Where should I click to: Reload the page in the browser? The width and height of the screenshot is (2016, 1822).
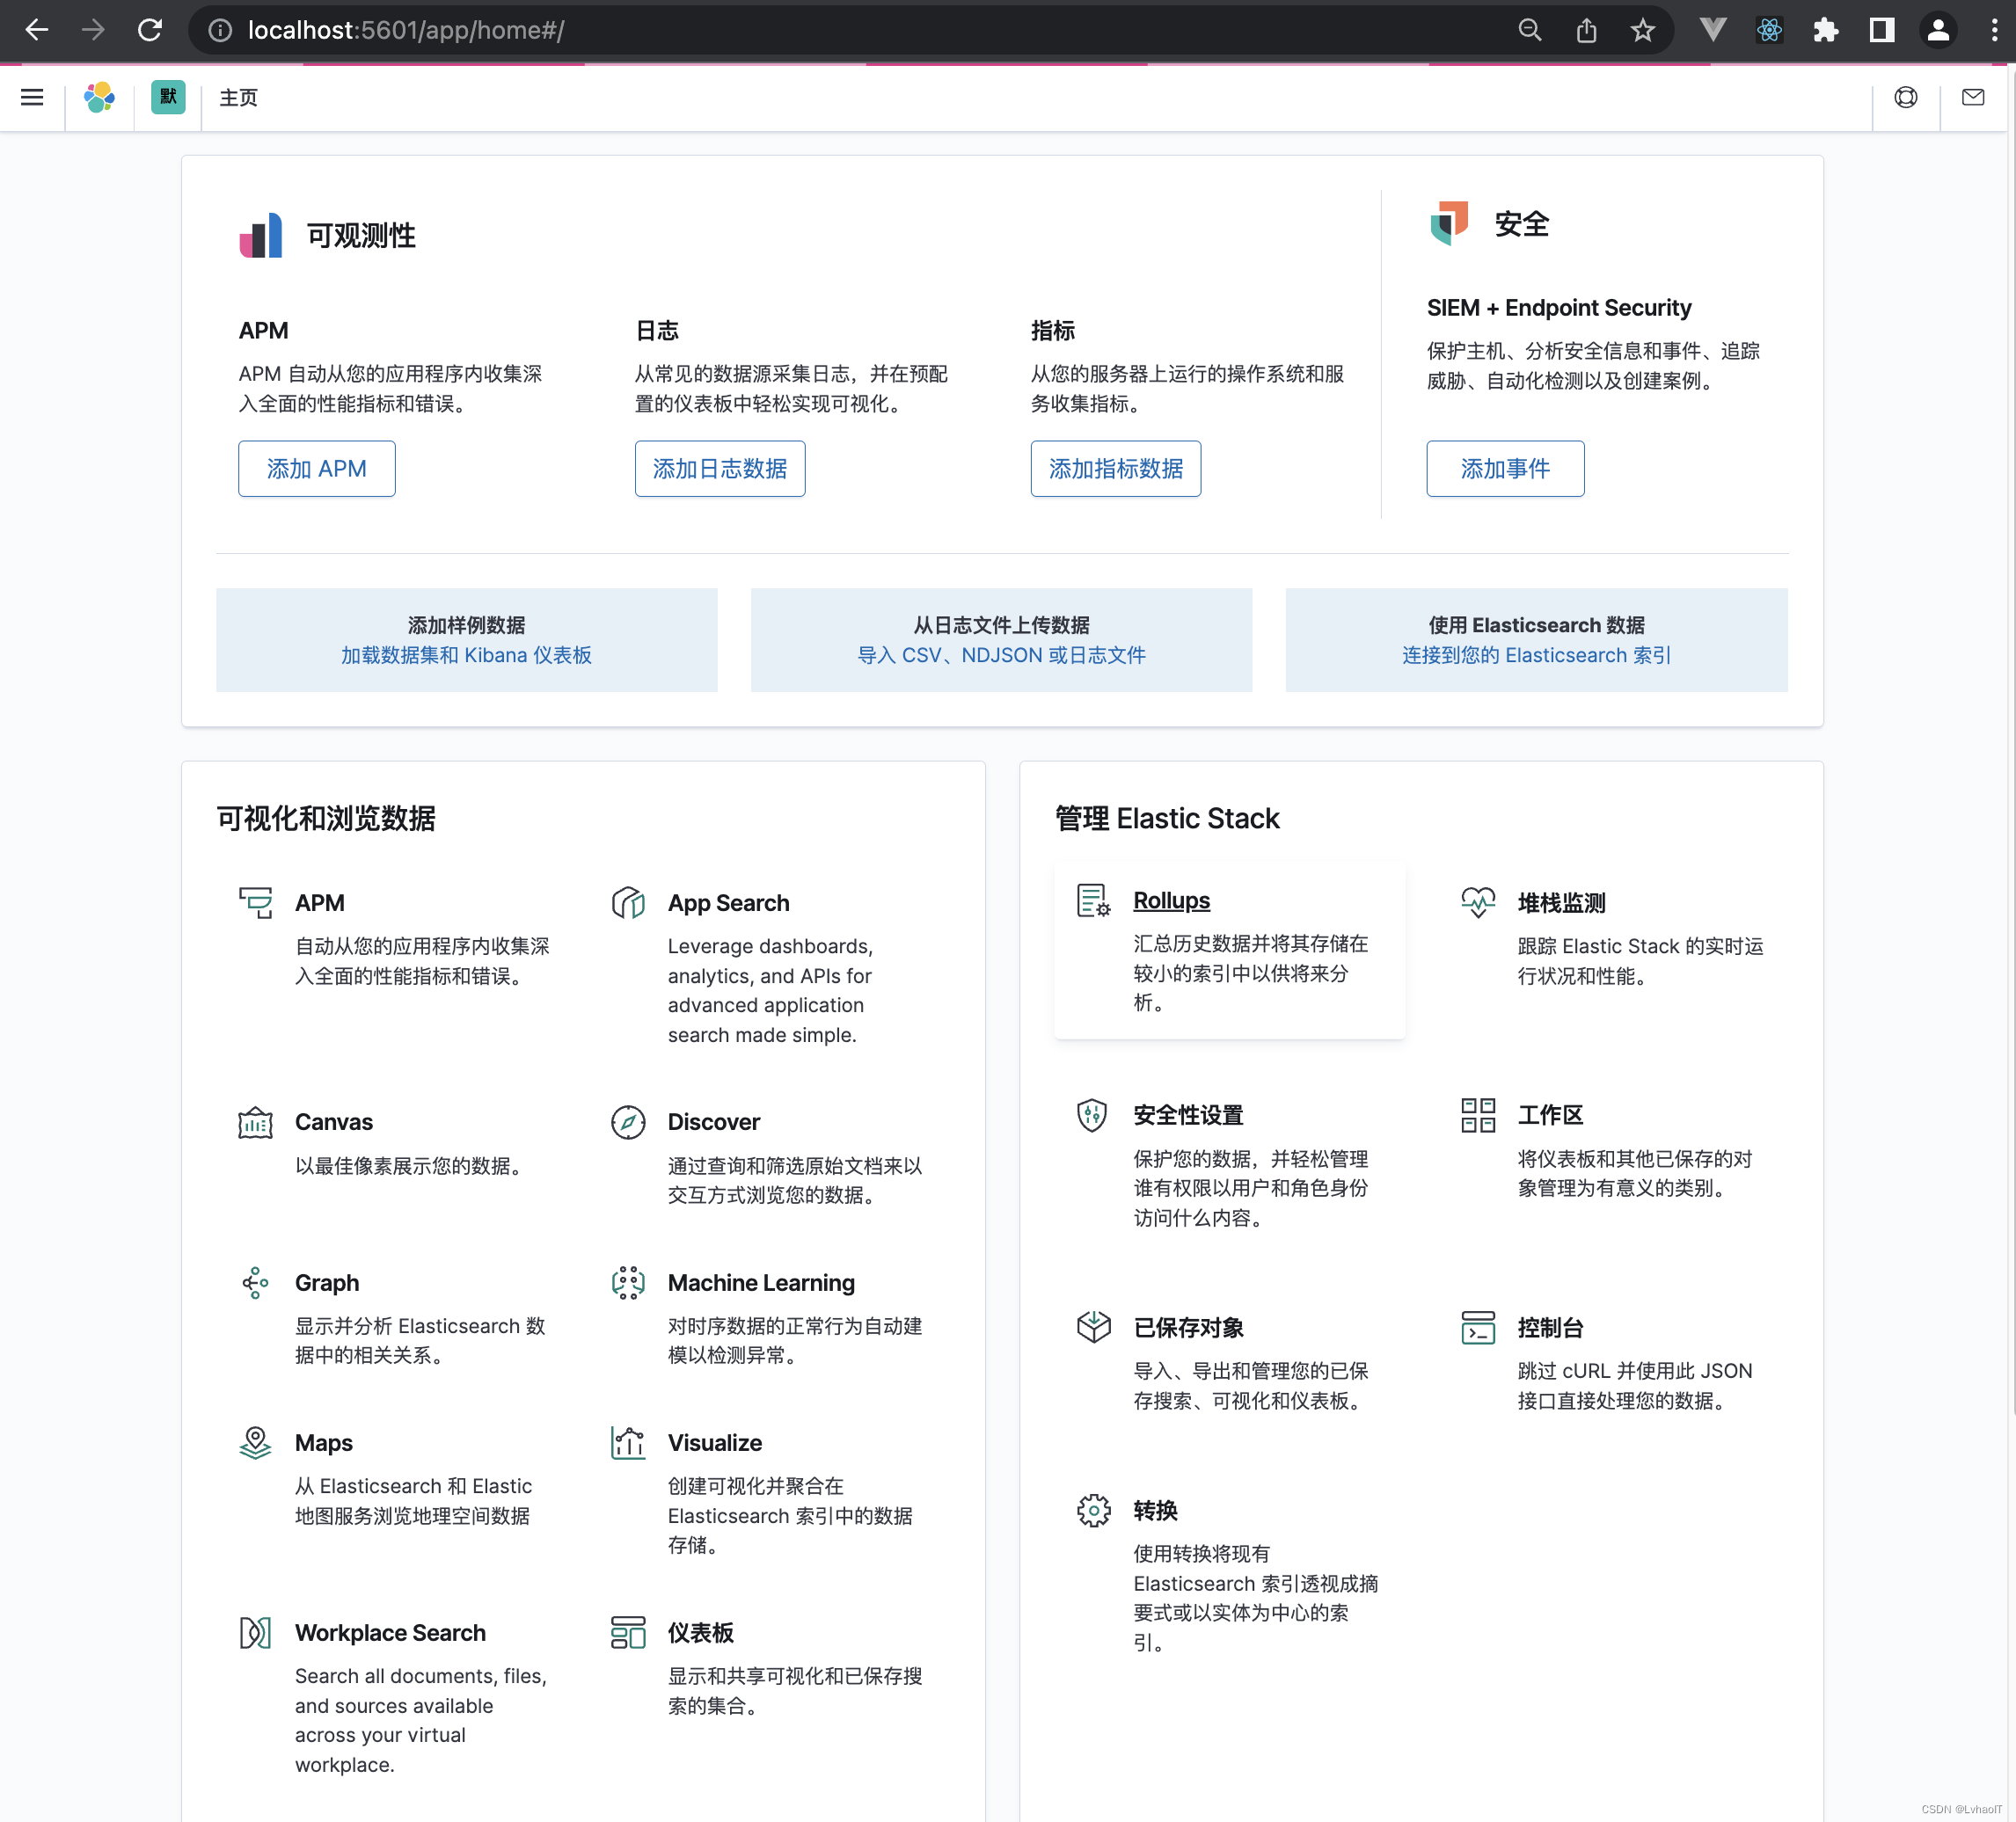click(x=150, y=30)
